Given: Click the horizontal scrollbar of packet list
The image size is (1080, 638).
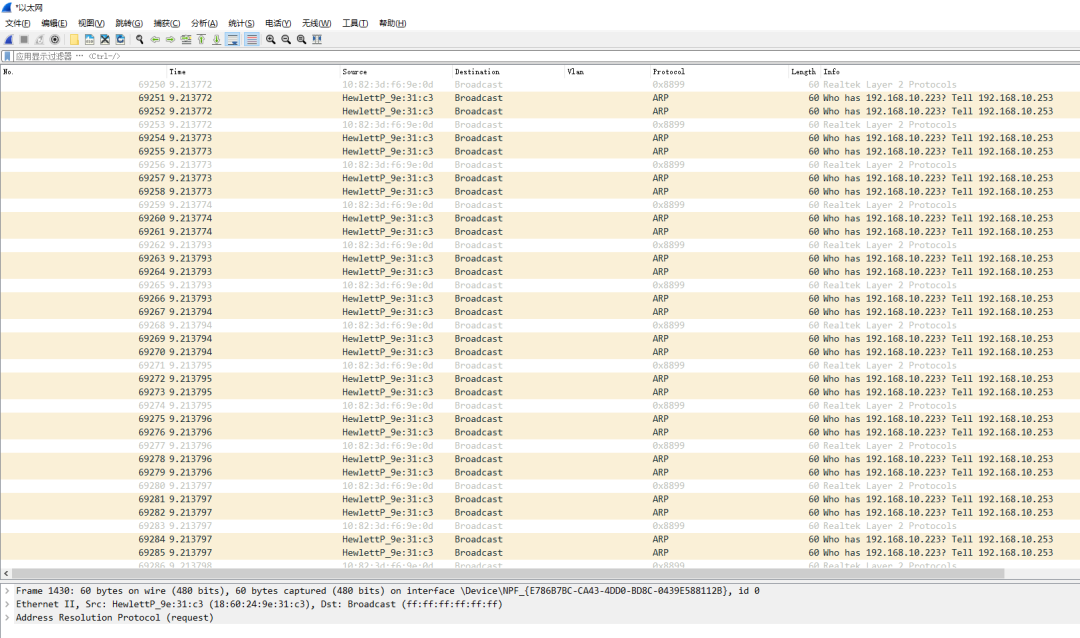Looking at the screenshot, I should point(508,573).
